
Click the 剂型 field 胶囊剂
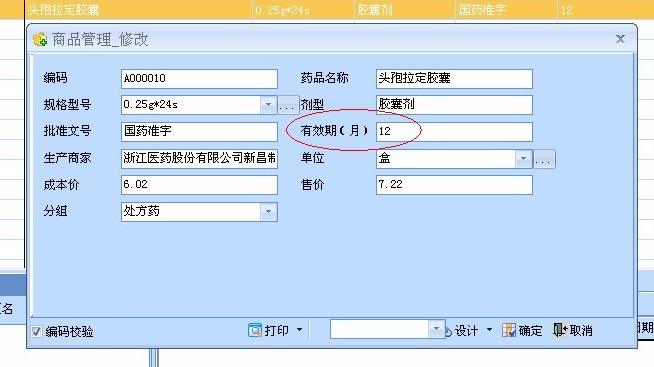point(454,105)
